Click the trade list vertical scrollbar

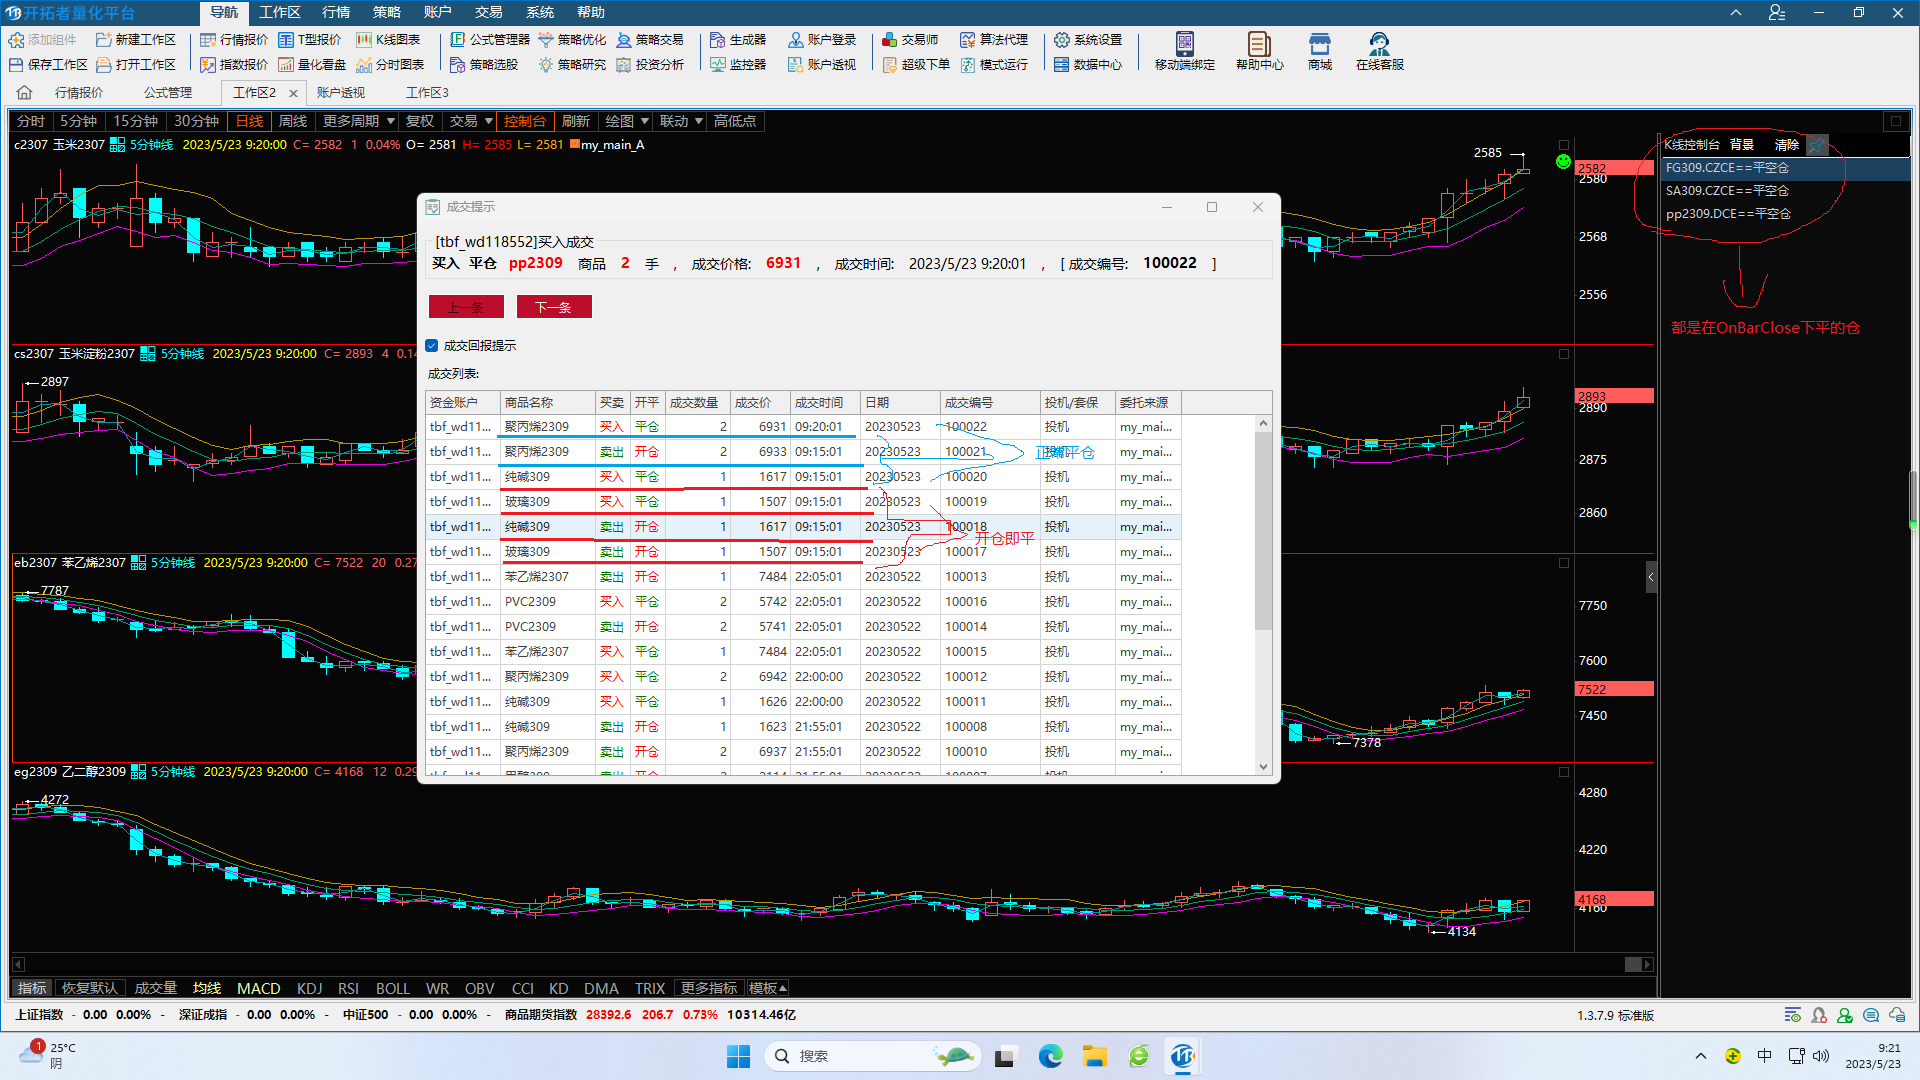[x=1263, y=530]
